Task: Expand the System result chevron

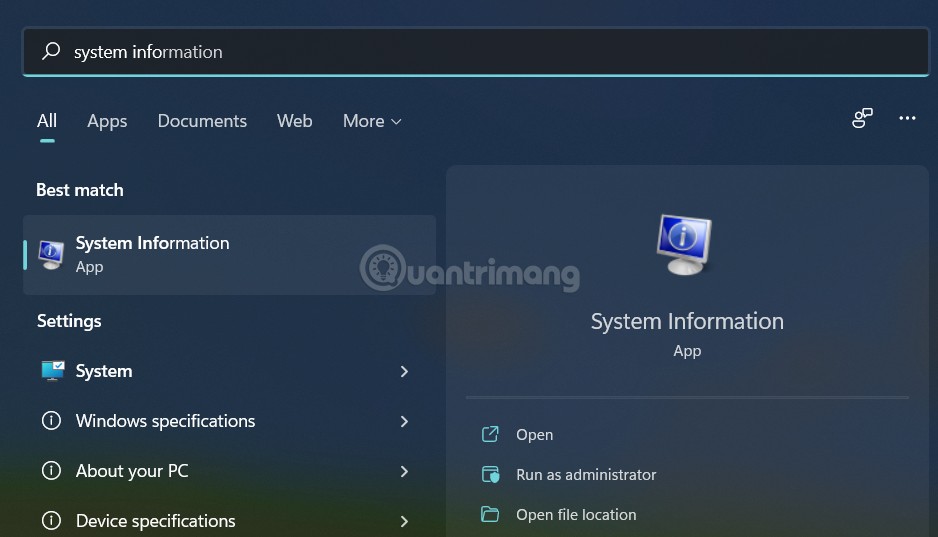Action: click(404, 371)
